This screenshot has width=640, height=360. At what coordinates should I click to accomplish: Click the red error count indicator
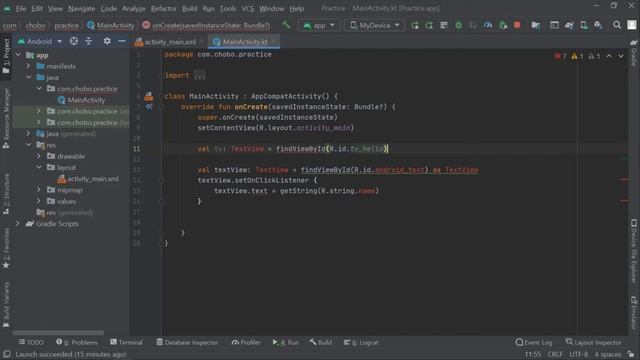point(560,56)
